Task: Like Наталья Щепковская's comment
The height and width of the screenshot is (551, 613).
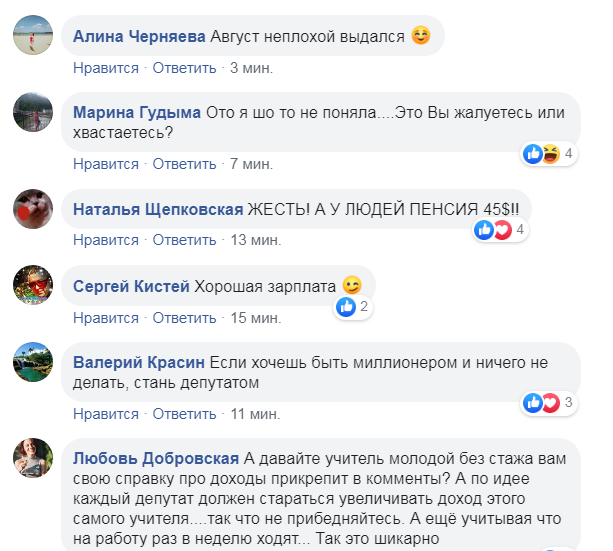Action: point(106,240)
